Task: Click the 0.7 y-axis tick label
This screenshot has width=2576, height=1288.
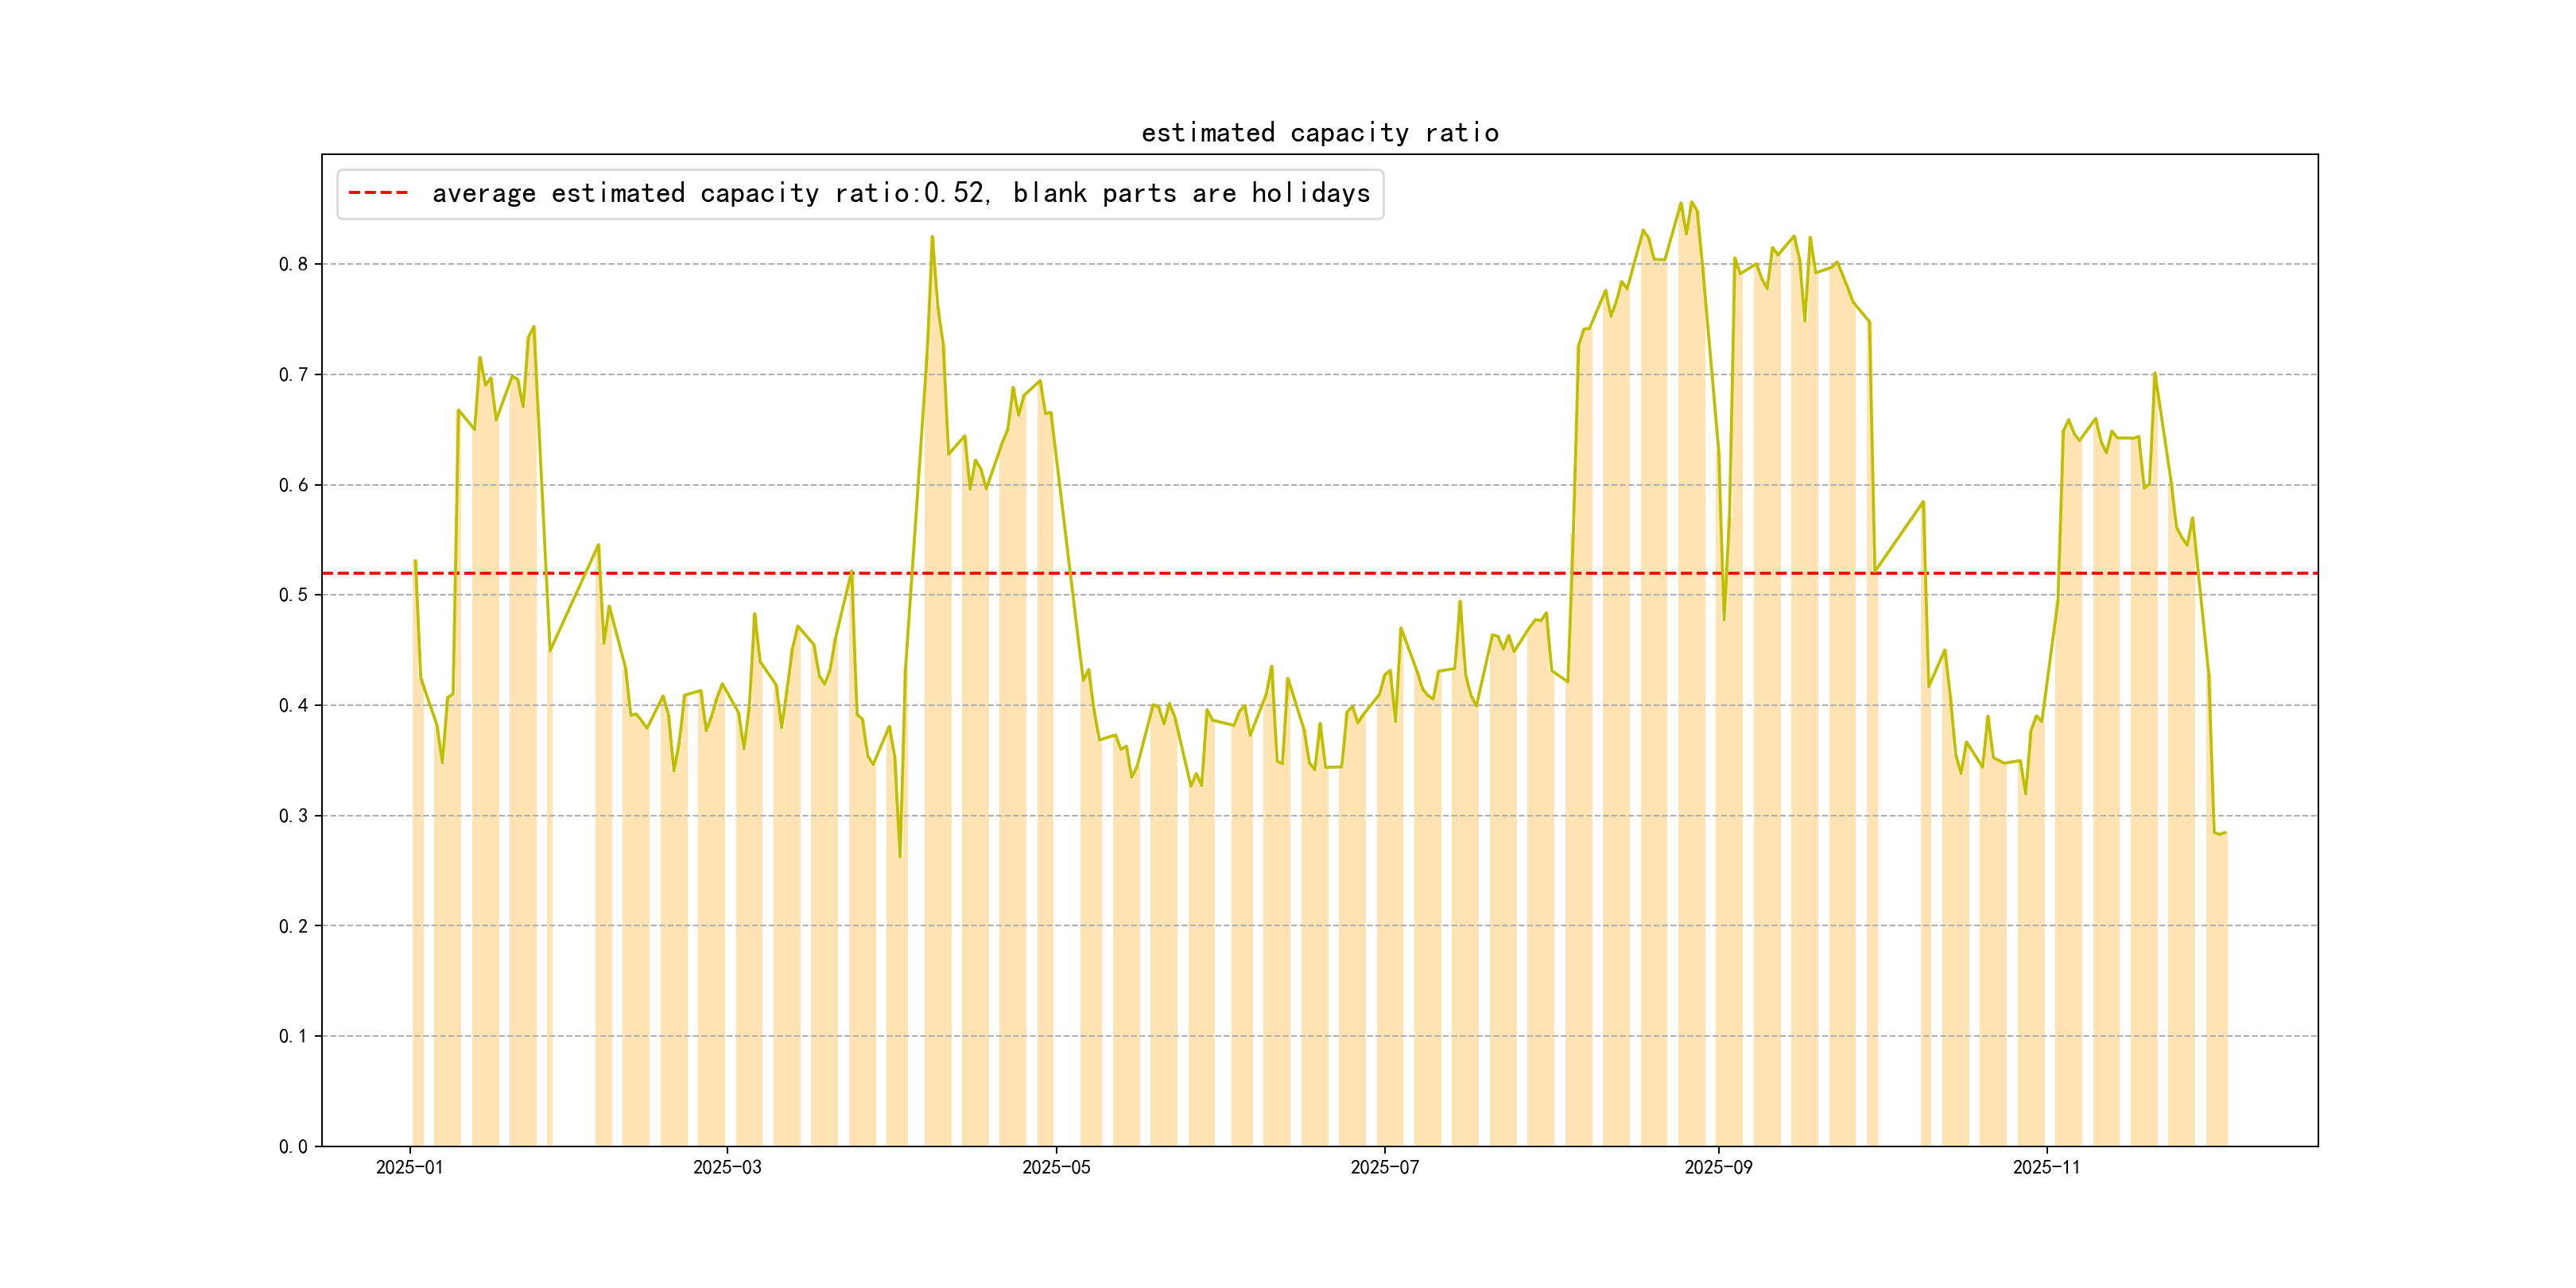Action: pos(293,375)
